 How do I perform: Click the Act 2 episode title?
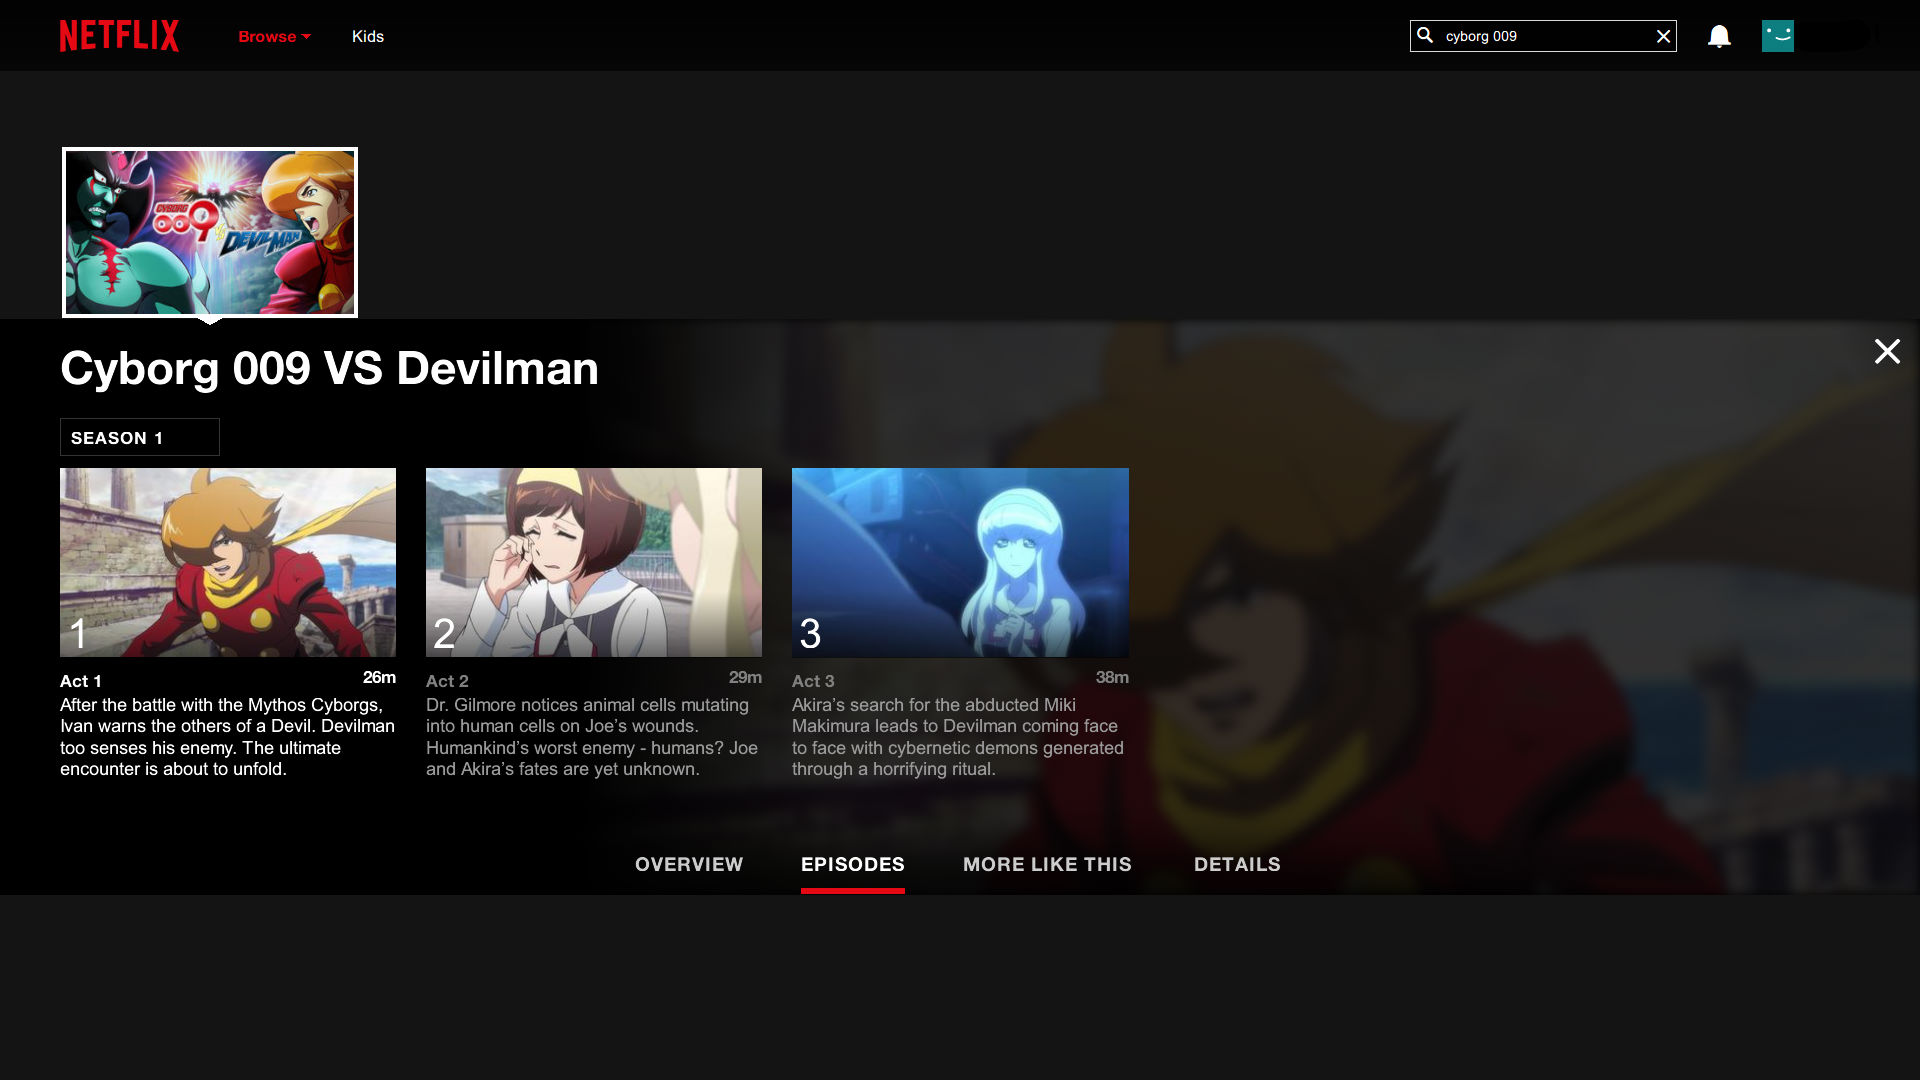pyautogui.click(x=447, y=681)
